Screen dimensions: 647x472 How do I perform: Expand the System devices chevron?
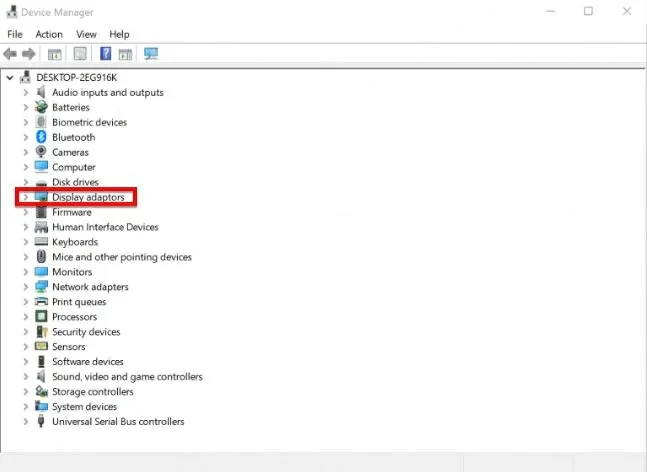click(x=26, y=406)
